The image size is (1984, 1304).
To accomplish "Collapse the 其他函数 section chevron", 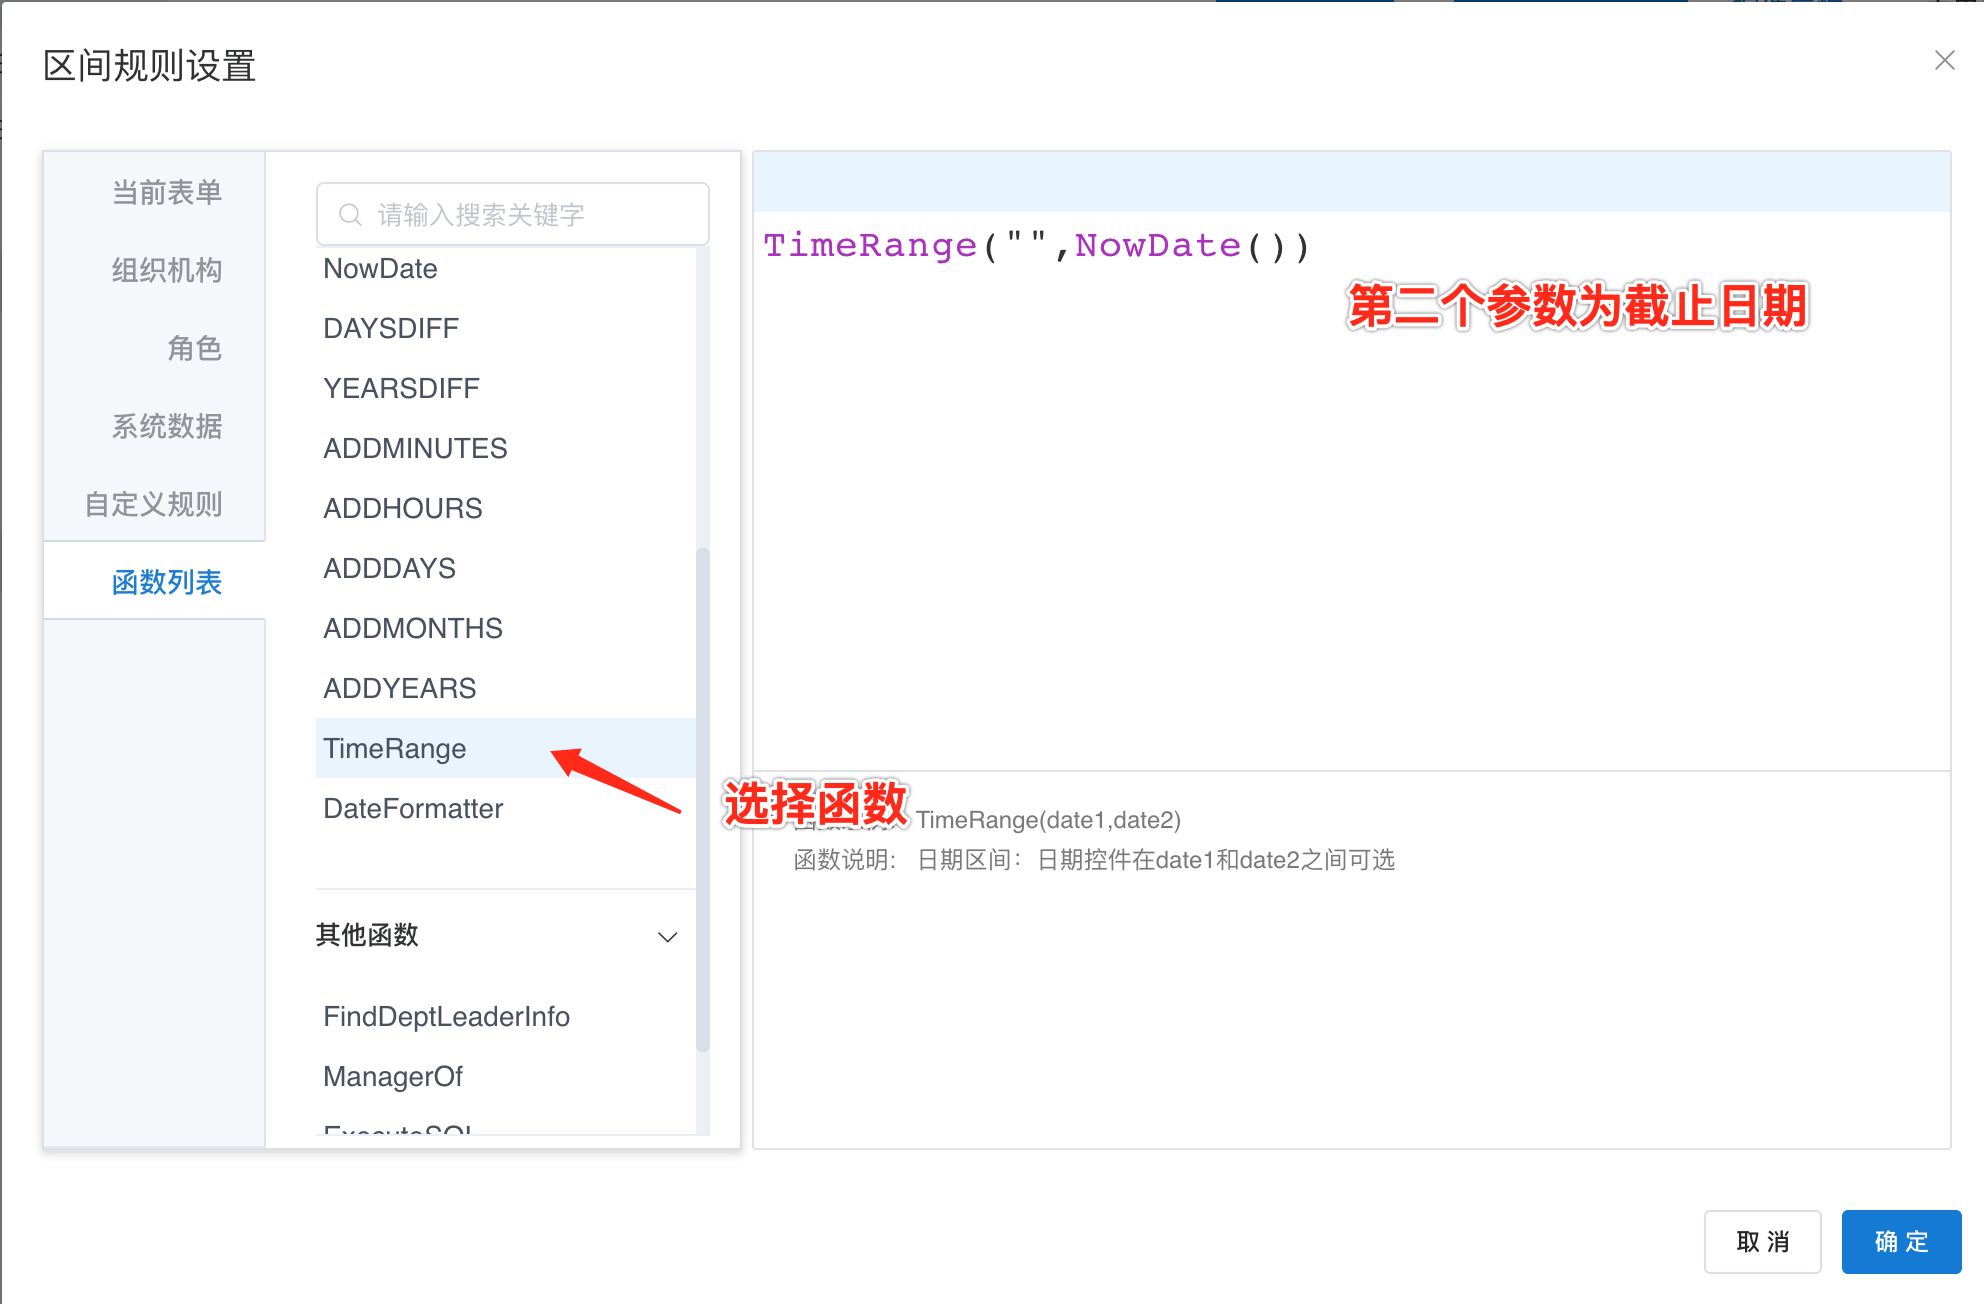I will (667, 937).
